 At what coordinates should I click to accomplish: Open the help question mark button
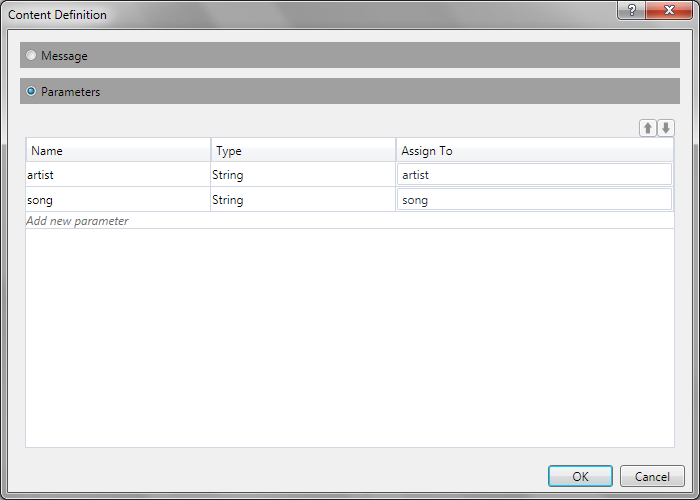[x=632, y=10]
